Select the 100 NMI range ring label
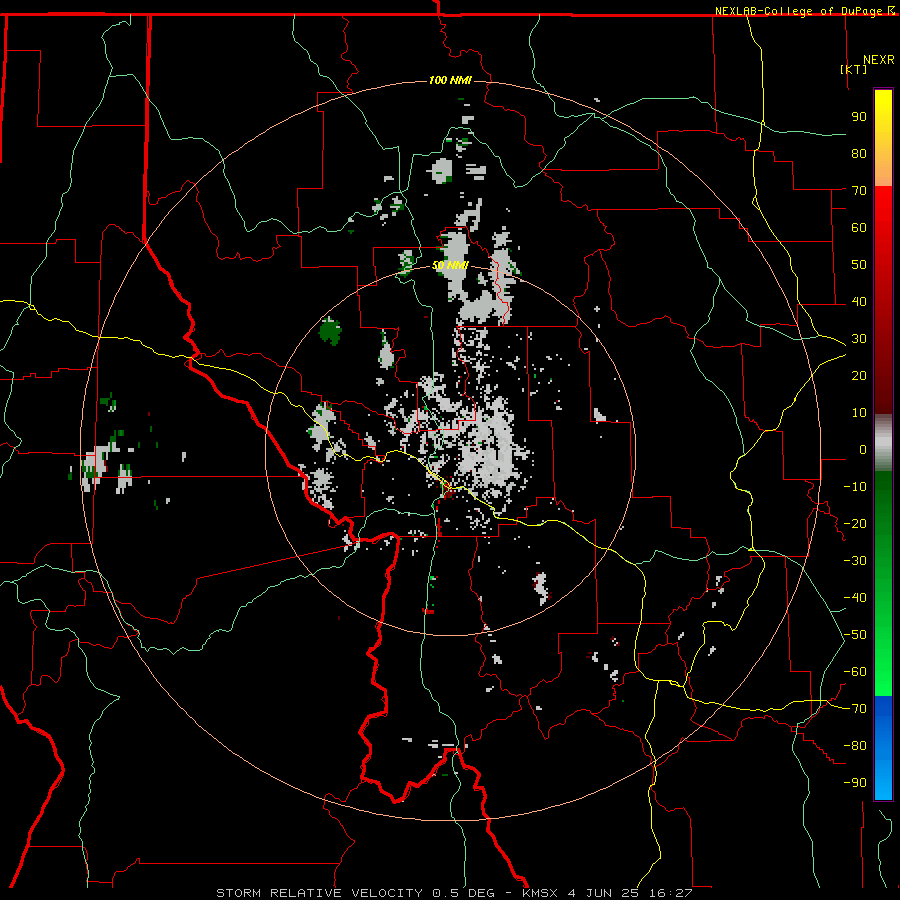This screenshot has width=900, height=900. [450, 80]
